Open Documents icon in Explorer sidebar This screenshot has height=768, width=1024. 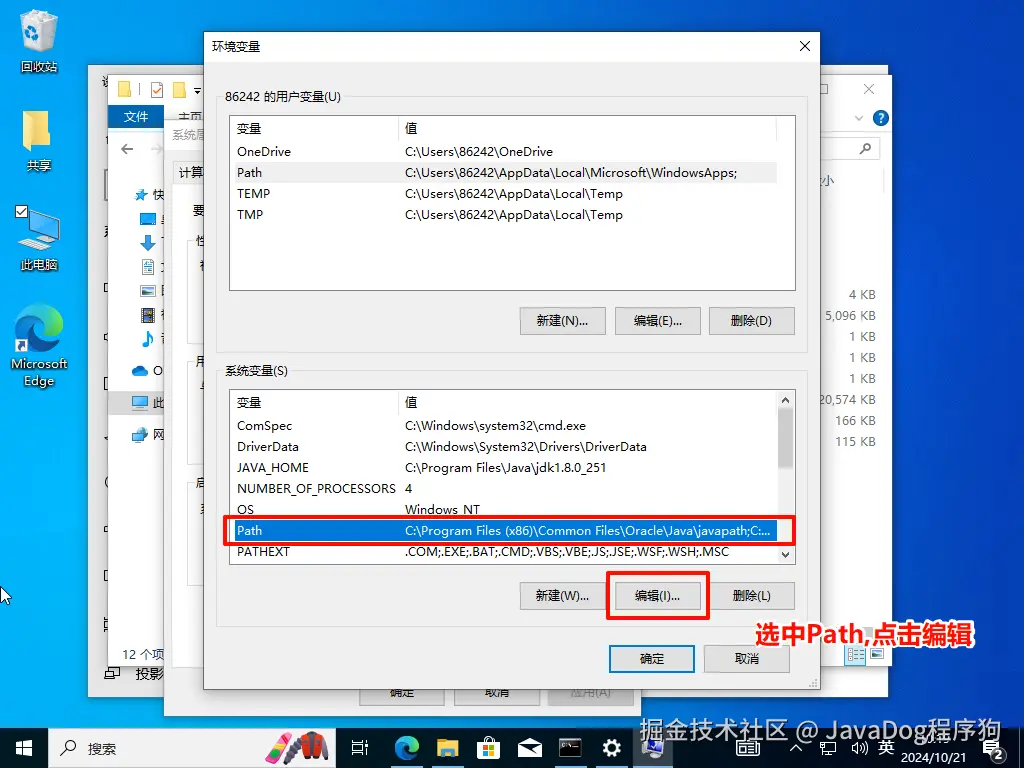point(148,266)
